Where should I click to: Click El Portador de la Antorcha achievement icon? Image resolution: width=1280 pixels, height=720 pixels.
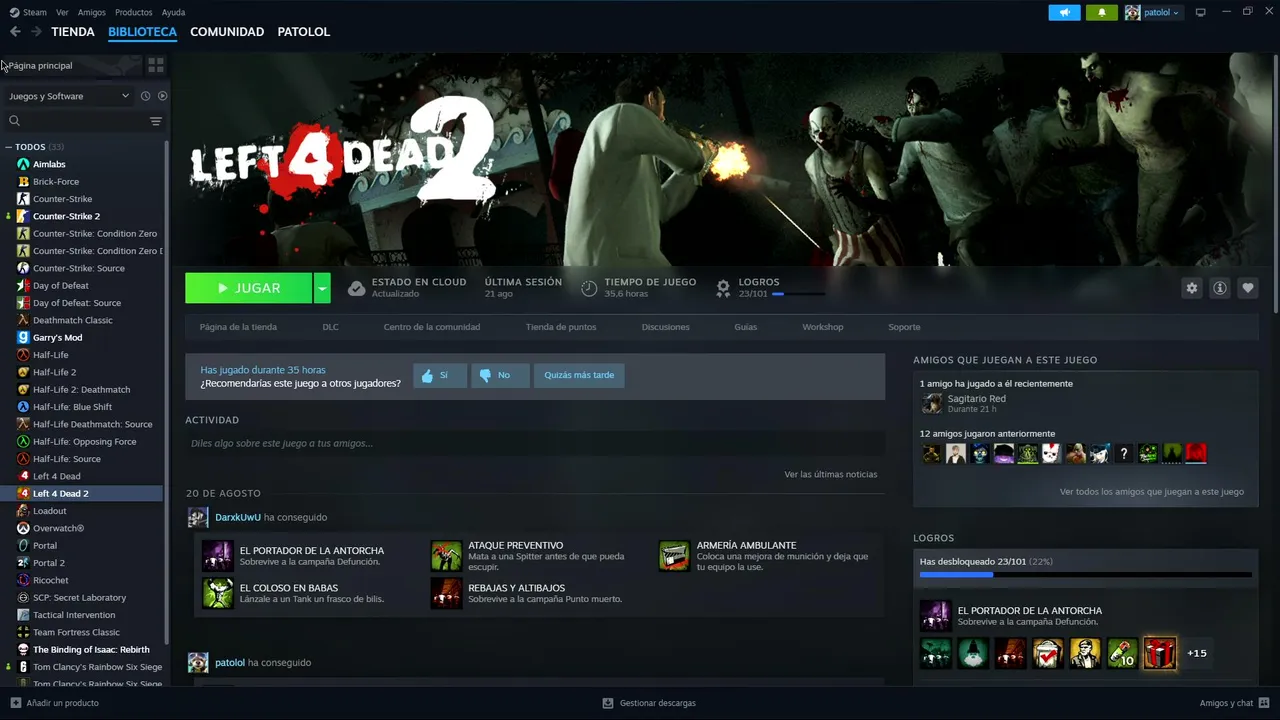217,556
